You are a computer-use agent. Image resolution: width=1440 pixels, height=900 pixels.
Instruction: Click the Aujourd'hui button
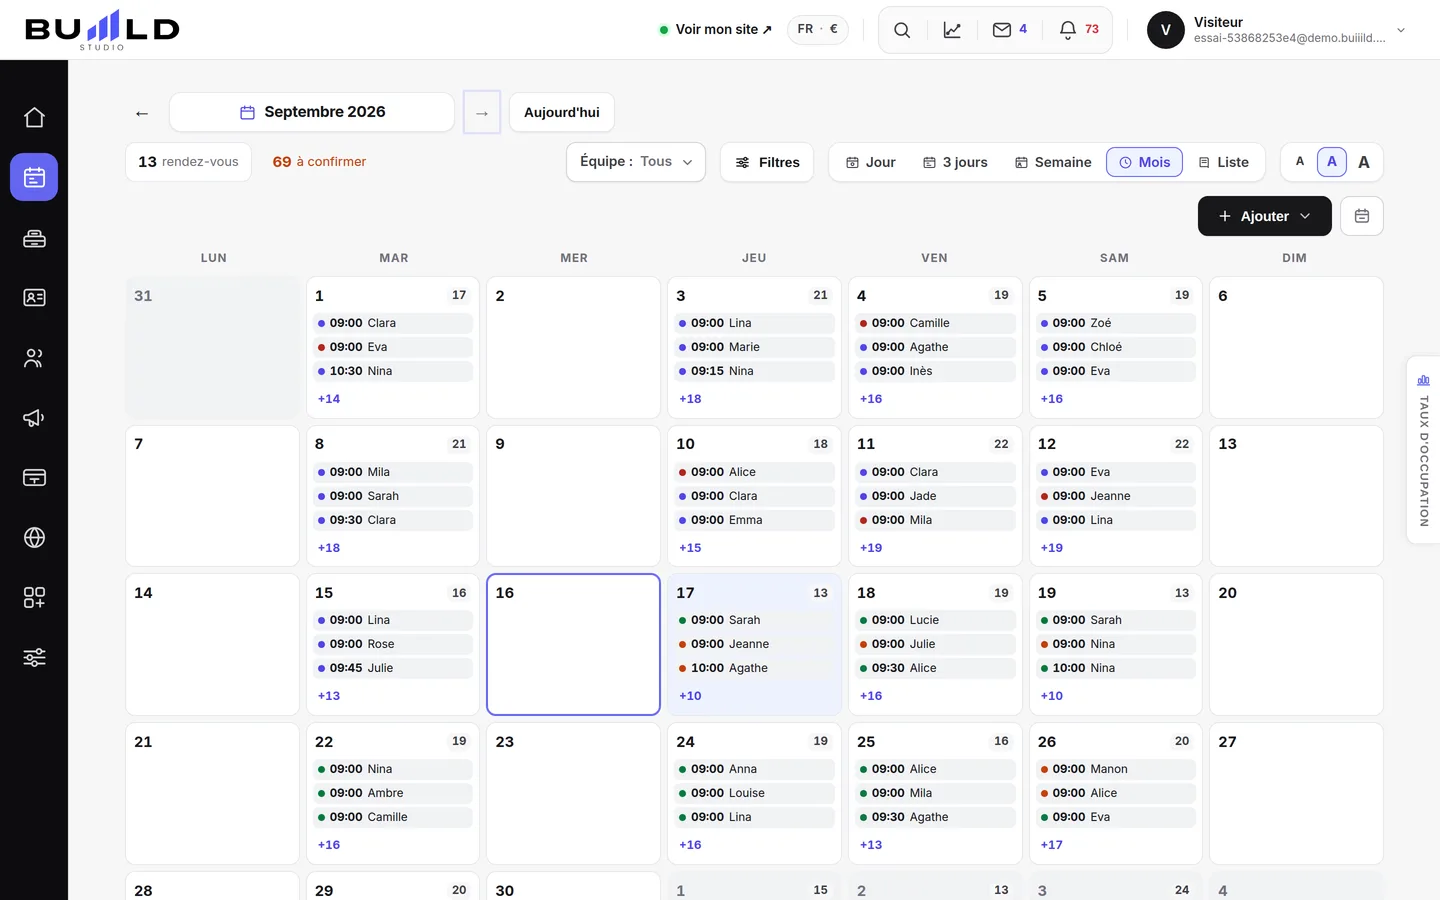(x=562, y=112)
